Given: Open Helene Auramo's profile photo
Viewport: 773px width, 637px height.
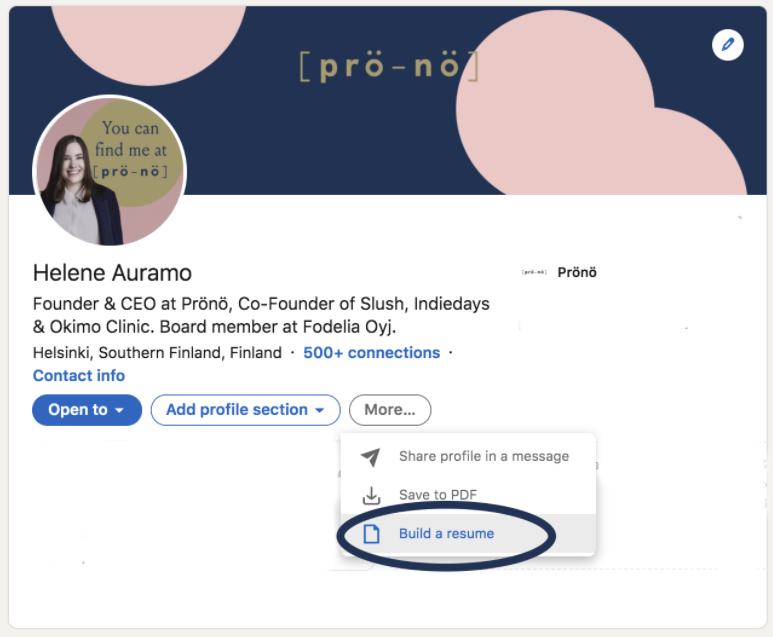Looking at the screenshot, I should point(109,171).
